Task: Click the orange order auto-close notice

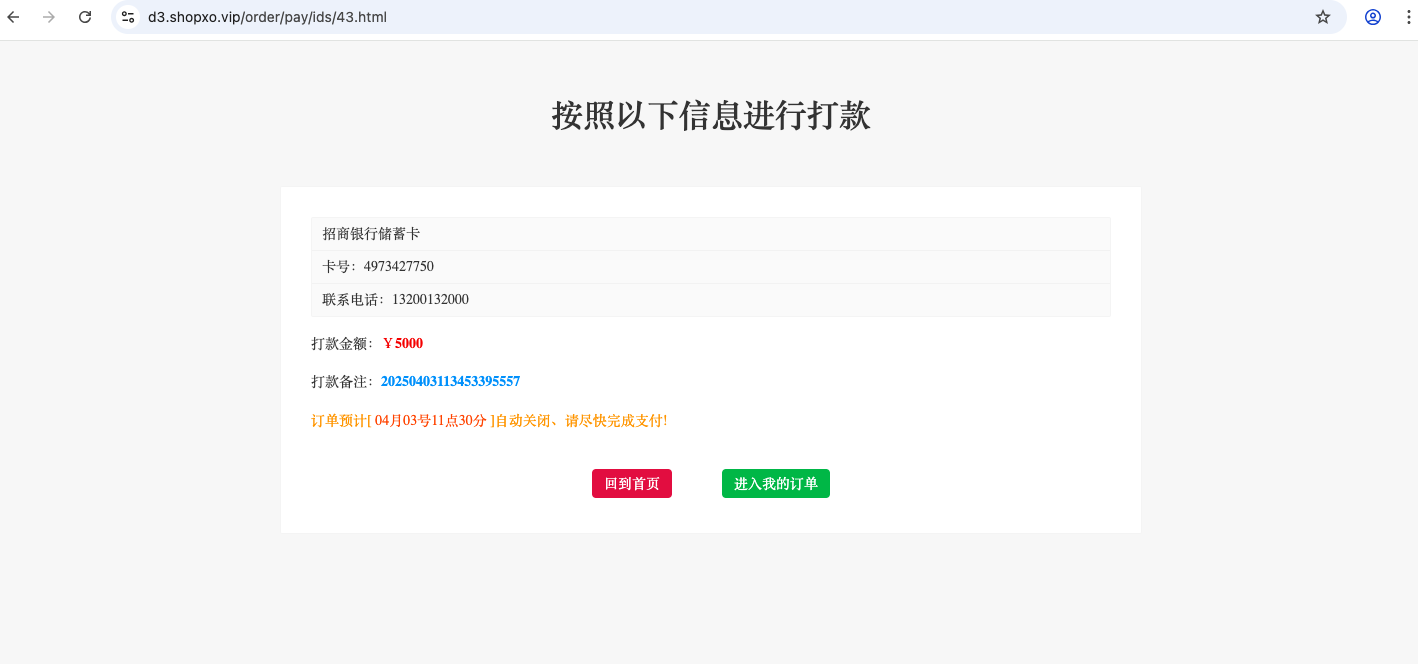Action: [489, 421]
